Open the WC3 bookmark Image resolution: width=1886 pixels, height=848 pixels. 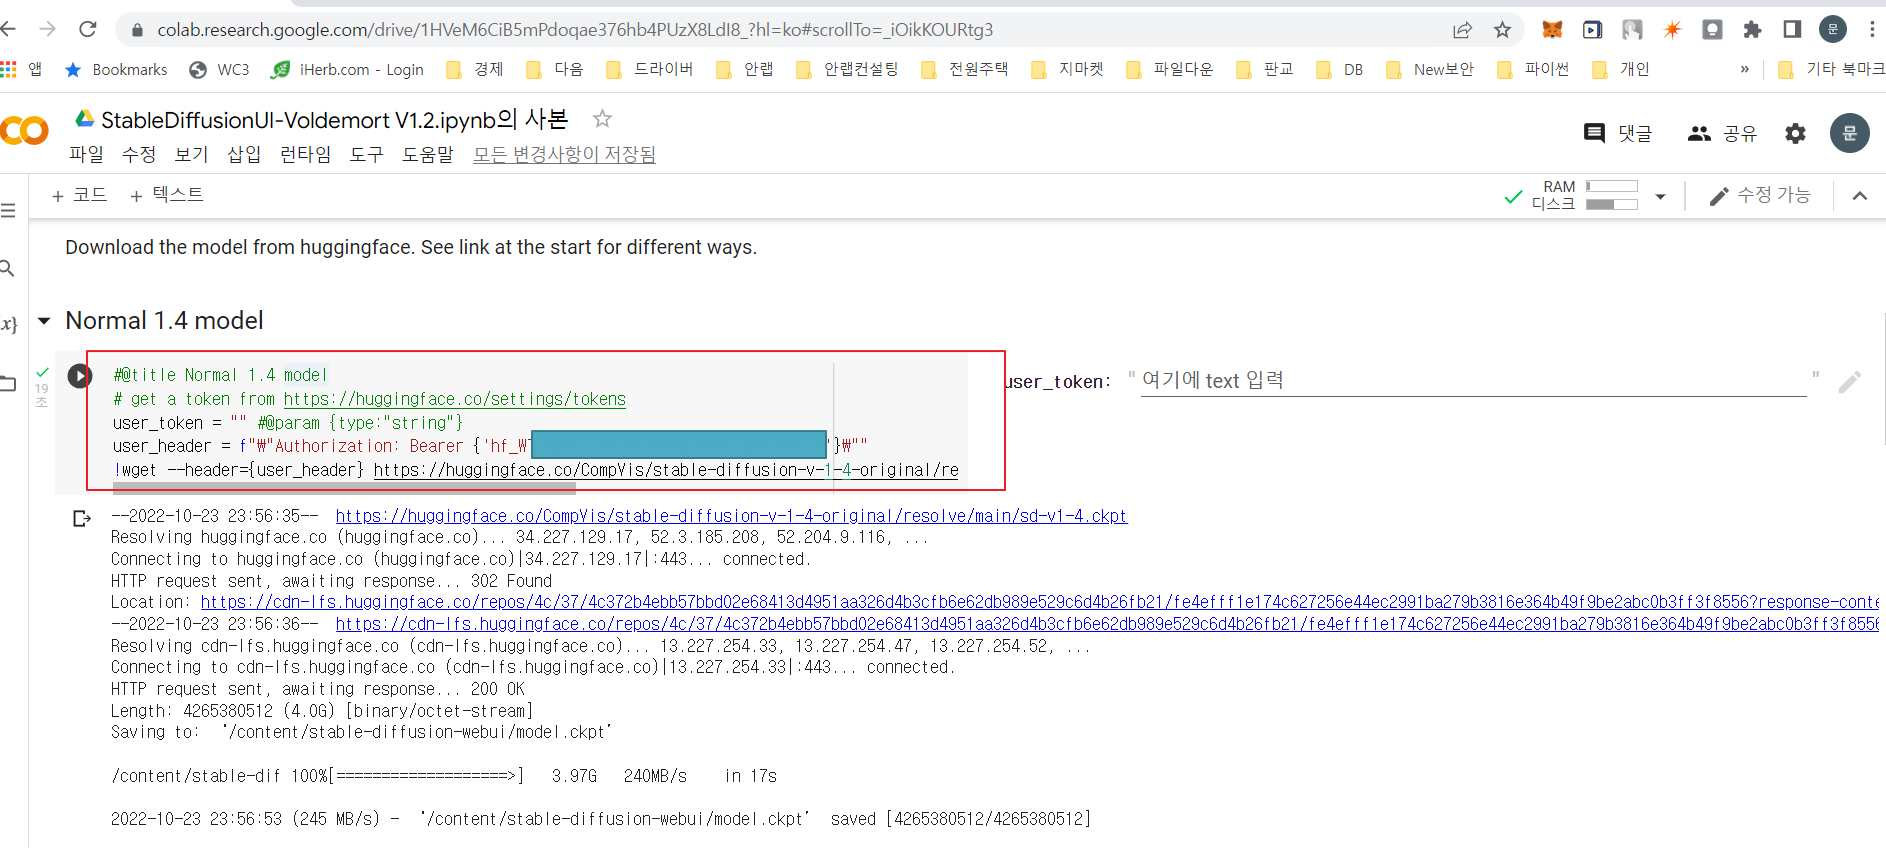click(220, 69)
